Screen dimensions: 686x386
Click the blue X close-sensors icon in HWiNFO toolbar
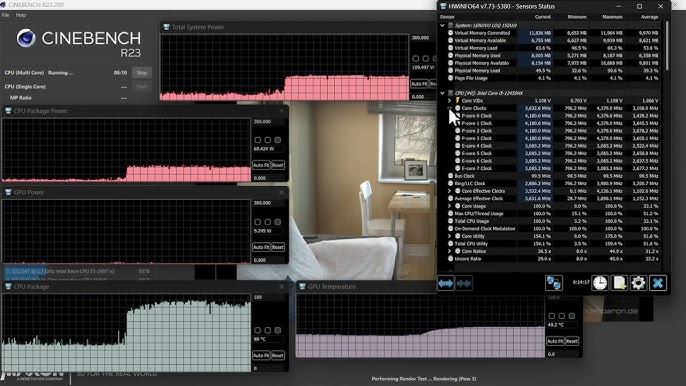point(658,283)
